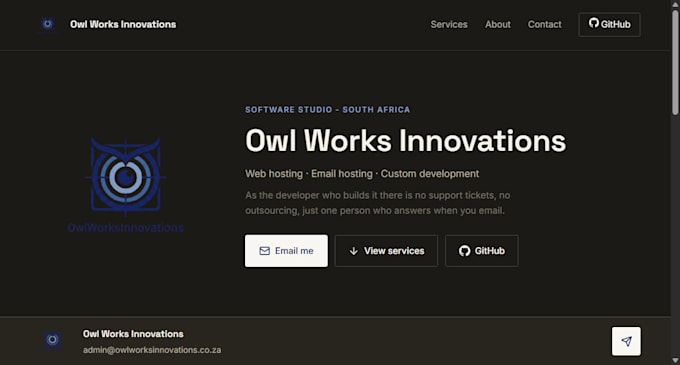Click the large owl logo image in the hero
The image size is (680, 365).
[x=125, y=184]
